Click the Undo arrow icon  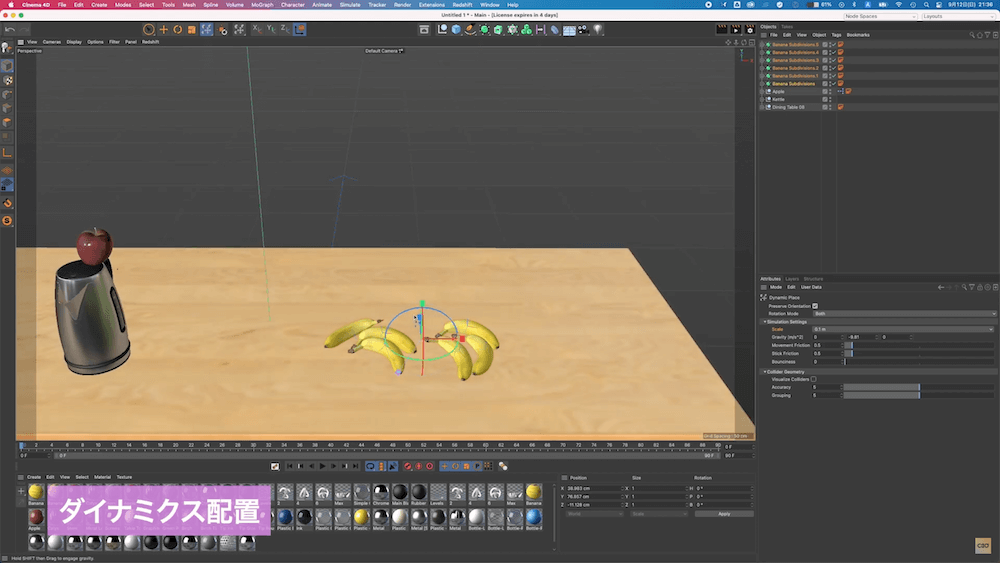[x=10, y=30]
